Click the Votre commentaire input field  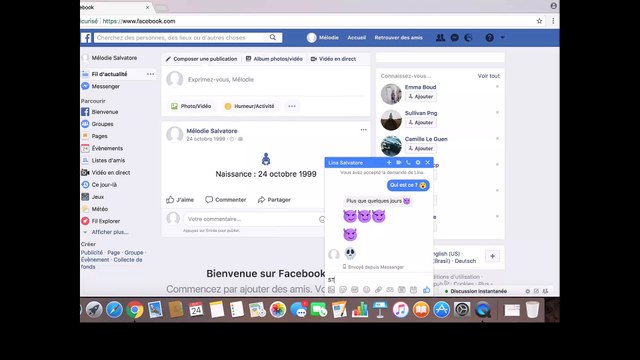pos(254,219)
